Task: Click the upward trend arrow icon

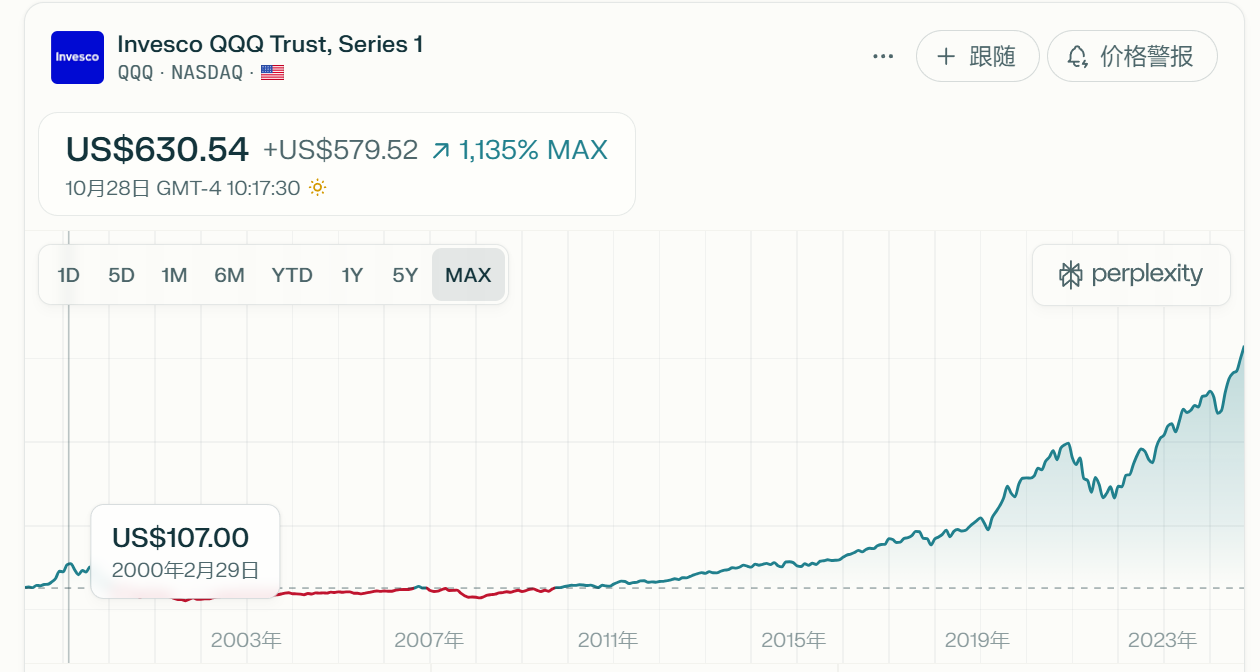Action: 441,151
